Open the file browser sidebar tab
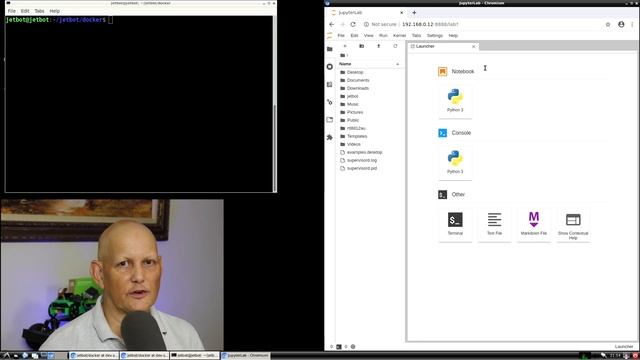This screenshot has height=360, width=640. click(330, 49)
